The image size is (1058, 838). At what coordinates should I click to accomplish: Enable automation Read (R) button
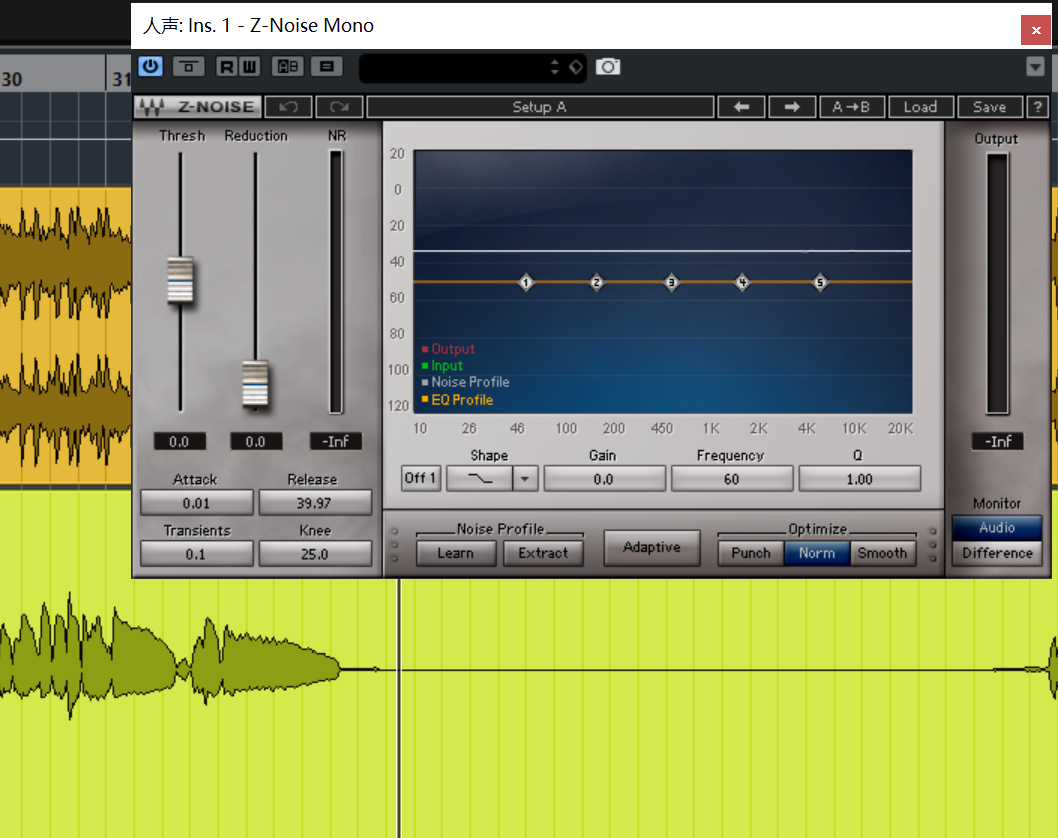click(227, 67)
